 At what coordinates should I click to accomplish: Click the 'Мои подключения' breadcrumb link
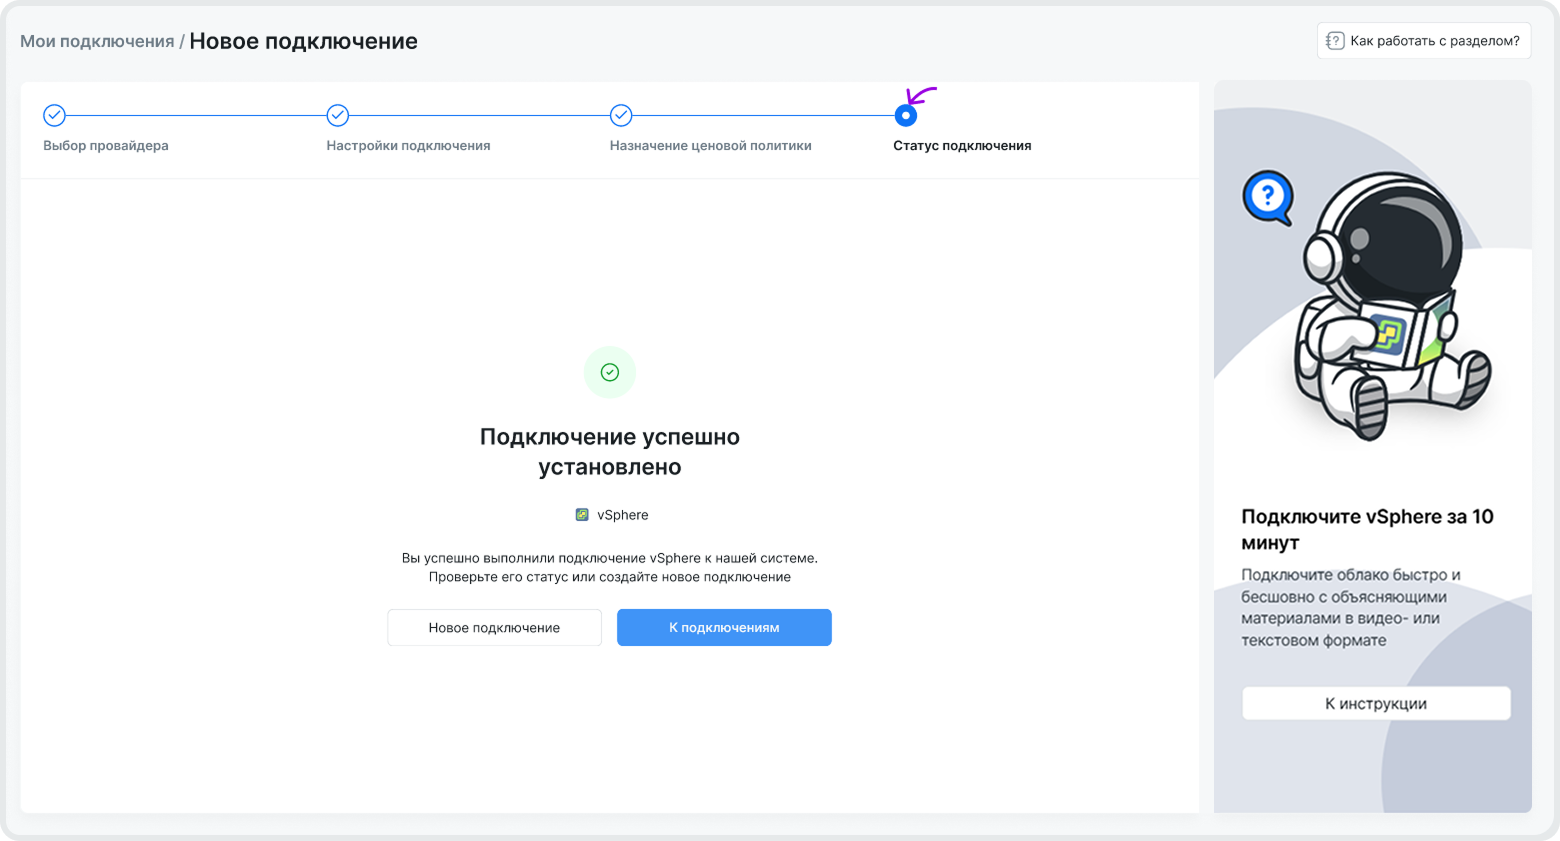coord(97,41)
